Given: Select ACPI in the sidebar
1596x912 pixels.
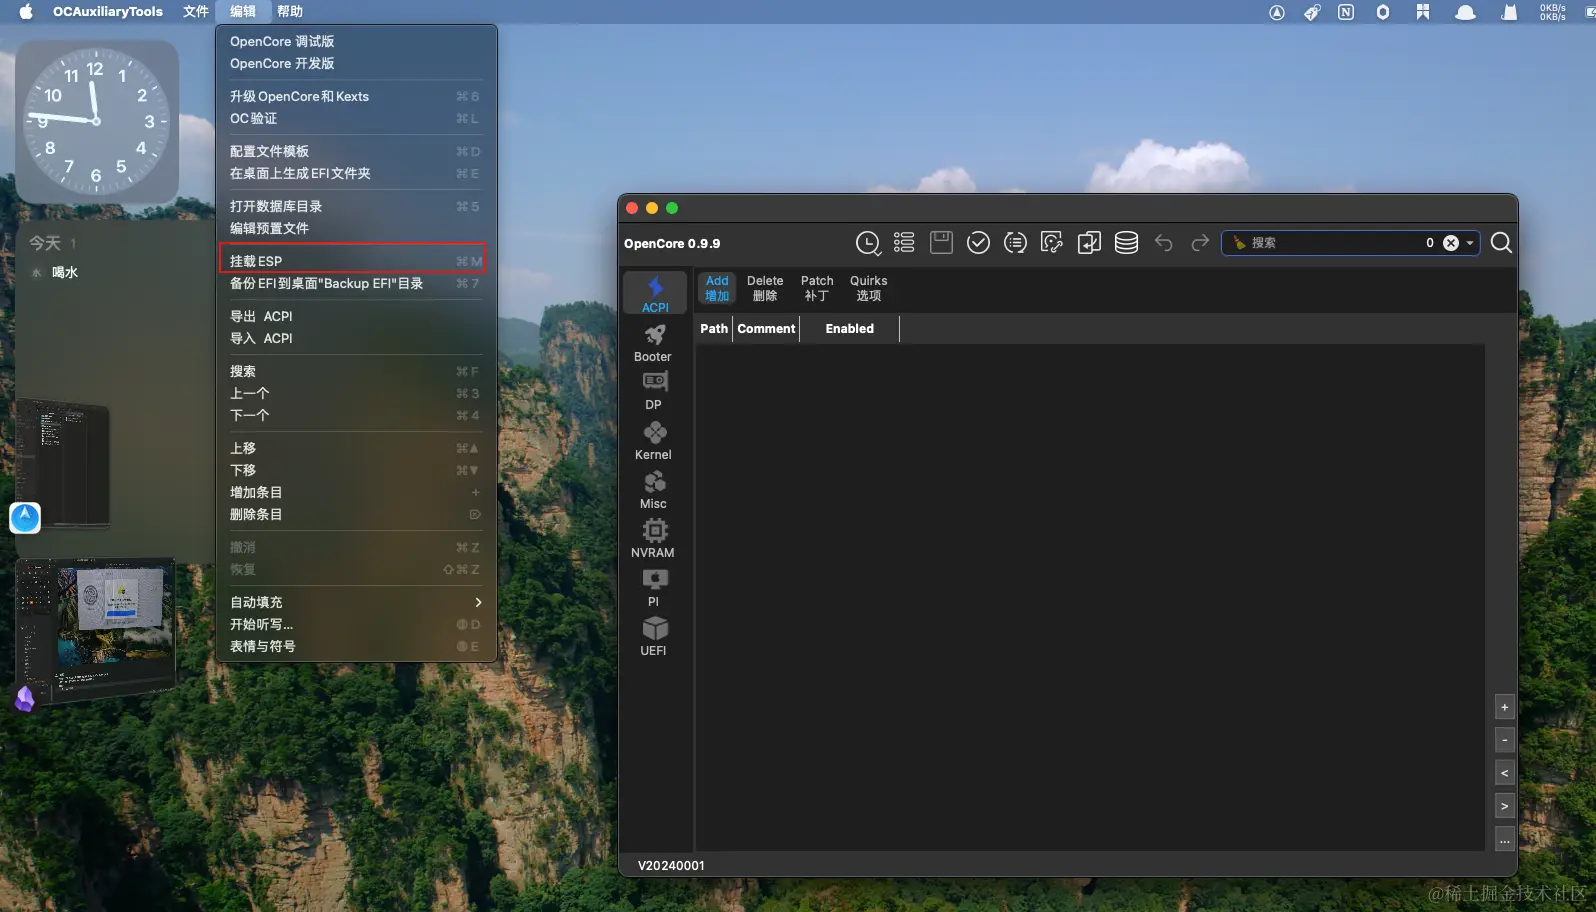Looking at the screenshot, I should pos(655,294).
